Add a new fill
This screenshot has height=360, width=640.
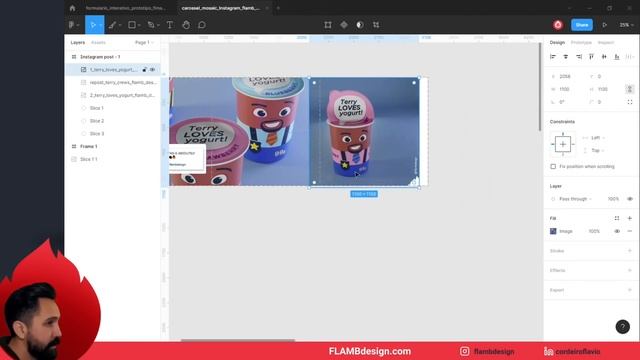pyautogui.click(x=630, y=218)
